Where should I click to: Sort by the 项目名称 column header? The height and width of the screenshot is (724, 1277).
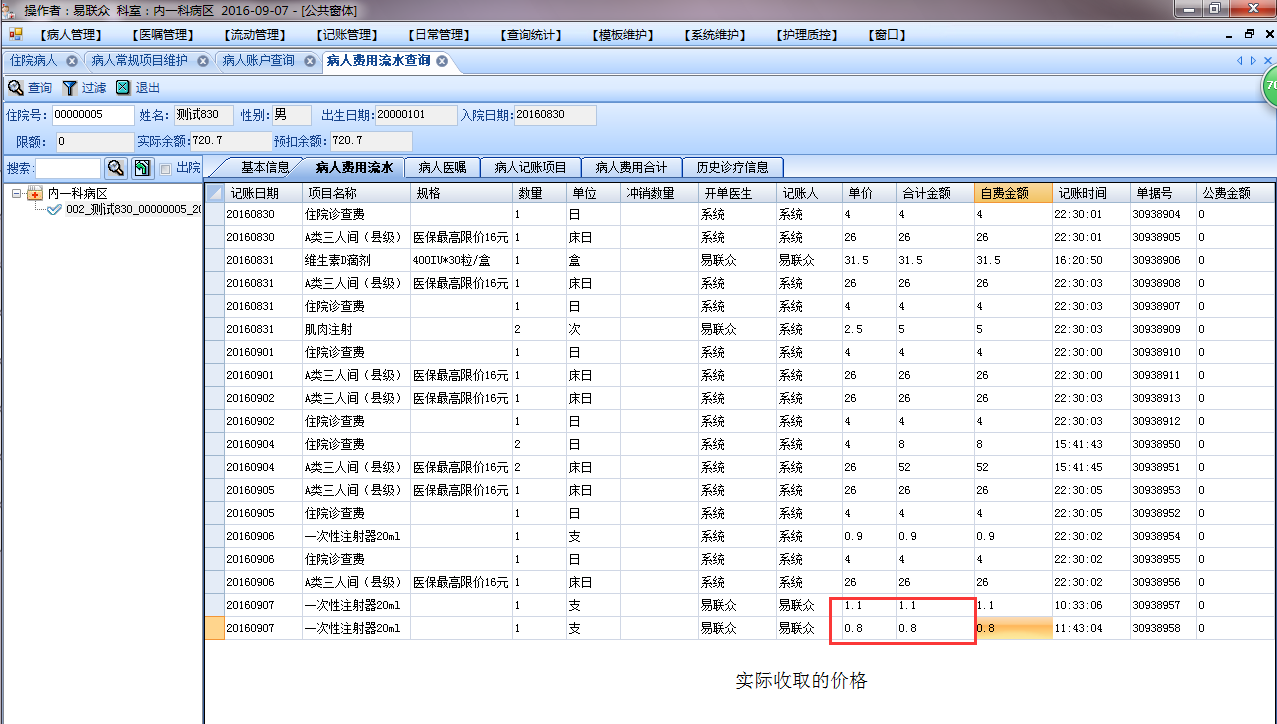(356, 193)
